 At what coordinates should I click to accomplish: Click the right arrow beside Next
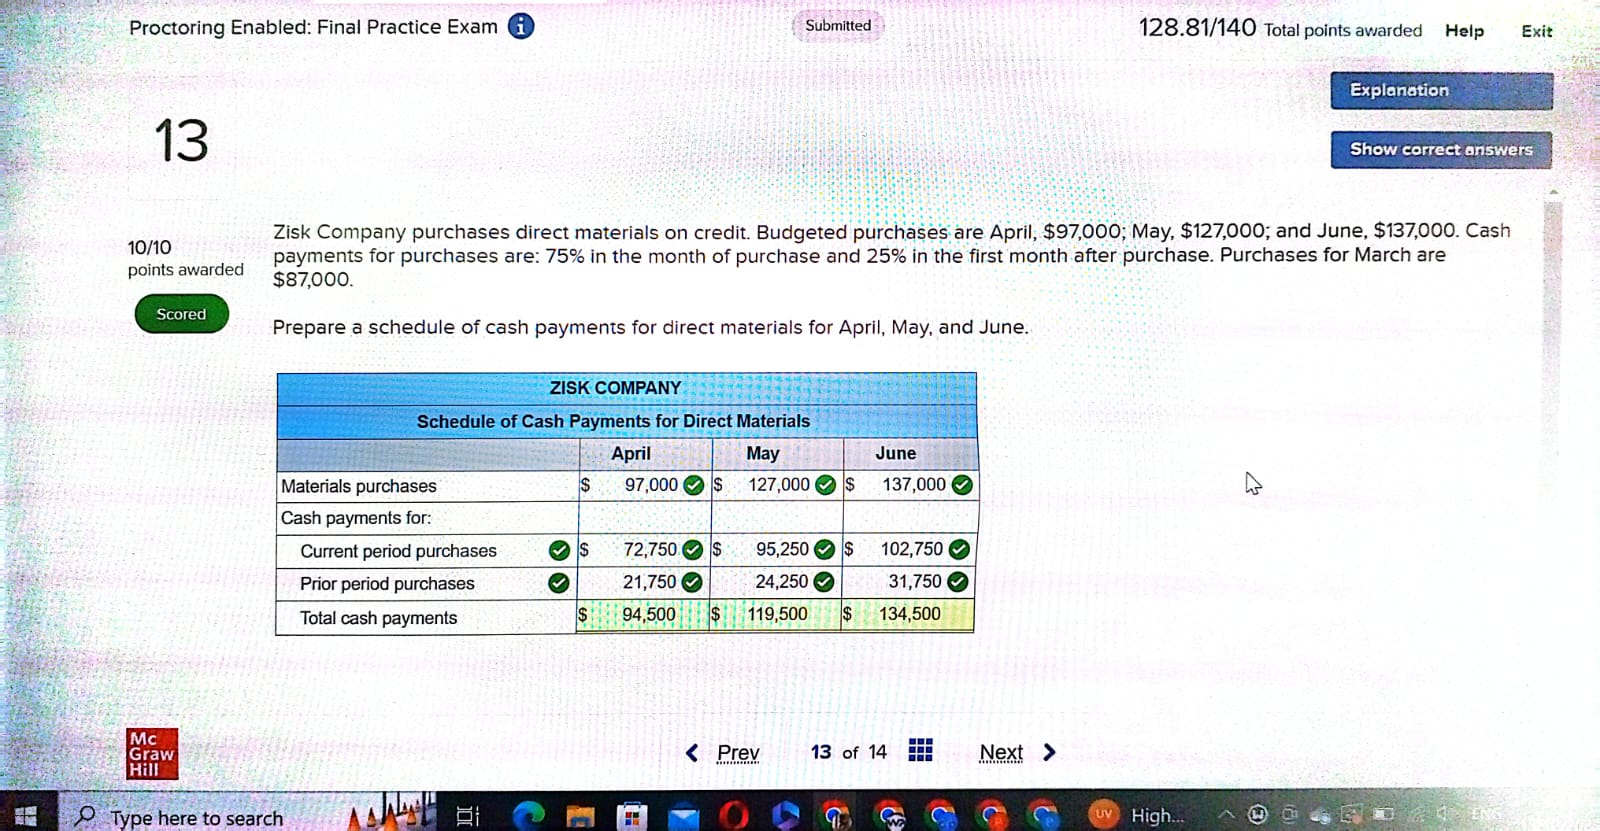coord(1049,752)
